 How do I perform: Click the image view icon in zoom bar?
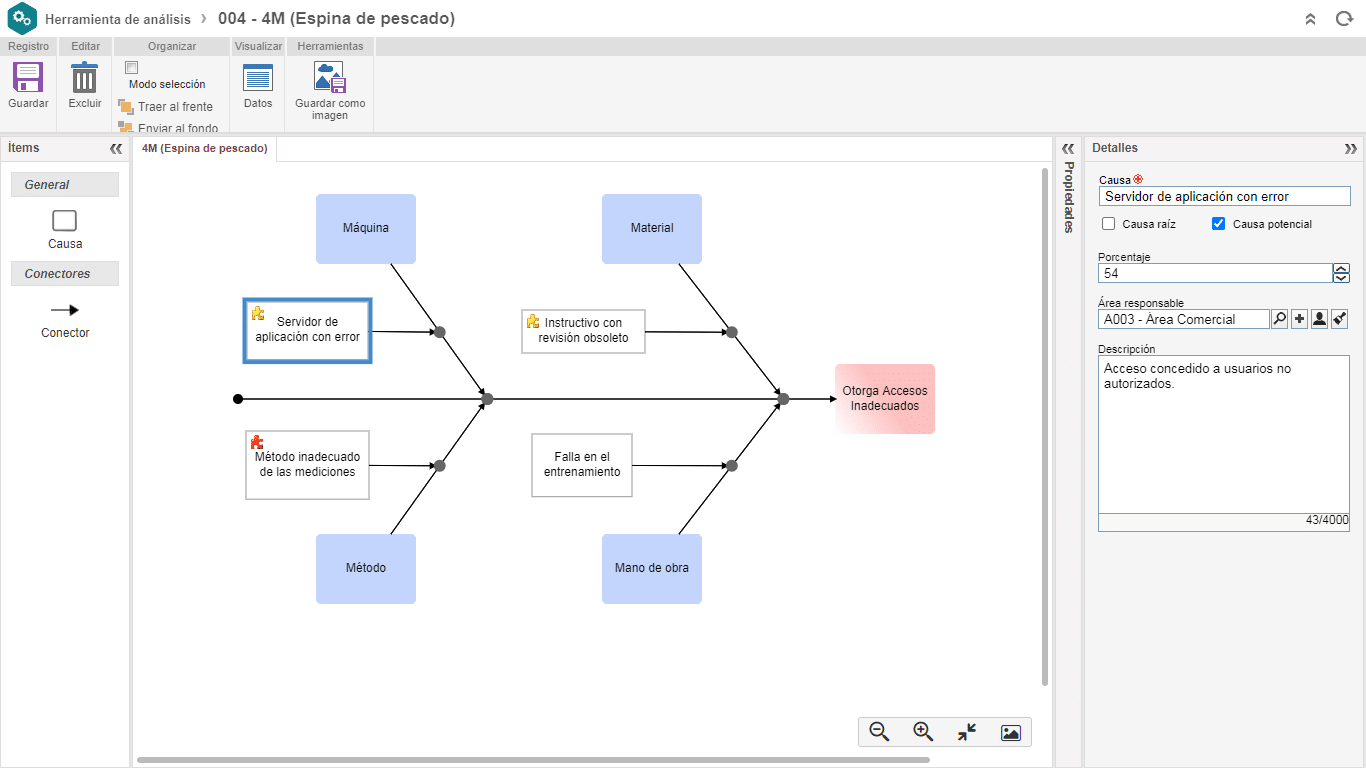pyautogui.click(x=1011, y=733)
